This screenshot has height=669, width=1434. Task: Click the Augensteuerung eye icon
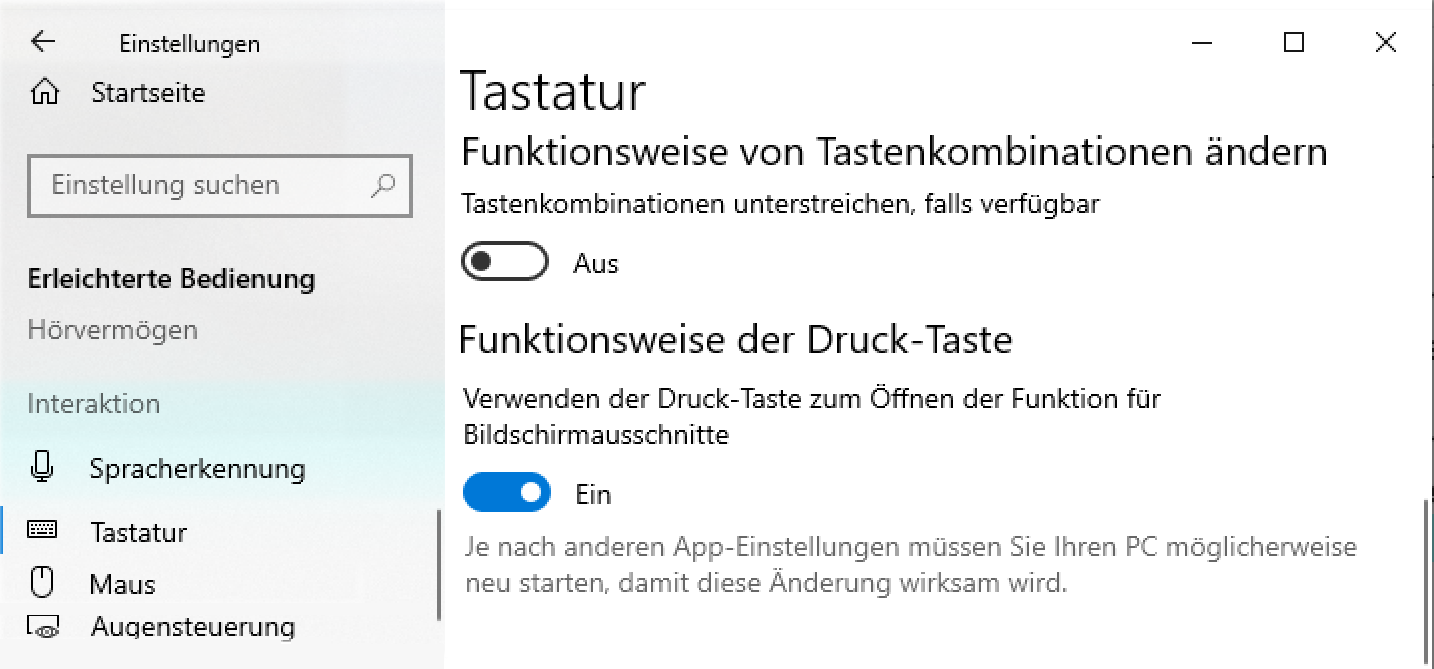pos(45,628)
